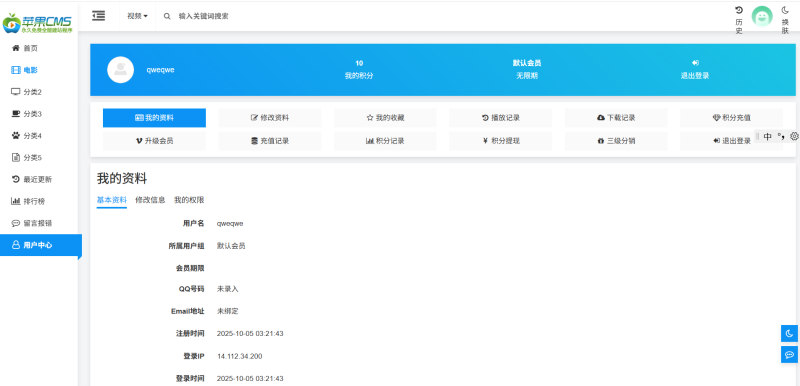This screenshot has width=800, height=386.
Task: Click the QQ号码 value 未录入
Action: 228,289
